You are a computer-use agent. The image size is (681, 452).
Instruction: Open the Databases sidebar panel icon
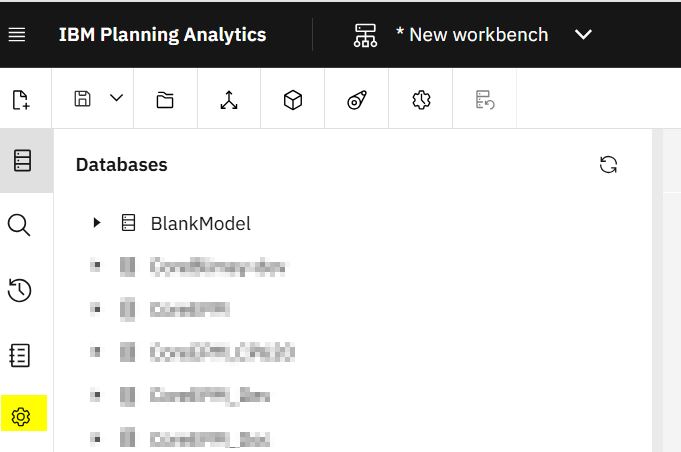[x=20, y=161]
